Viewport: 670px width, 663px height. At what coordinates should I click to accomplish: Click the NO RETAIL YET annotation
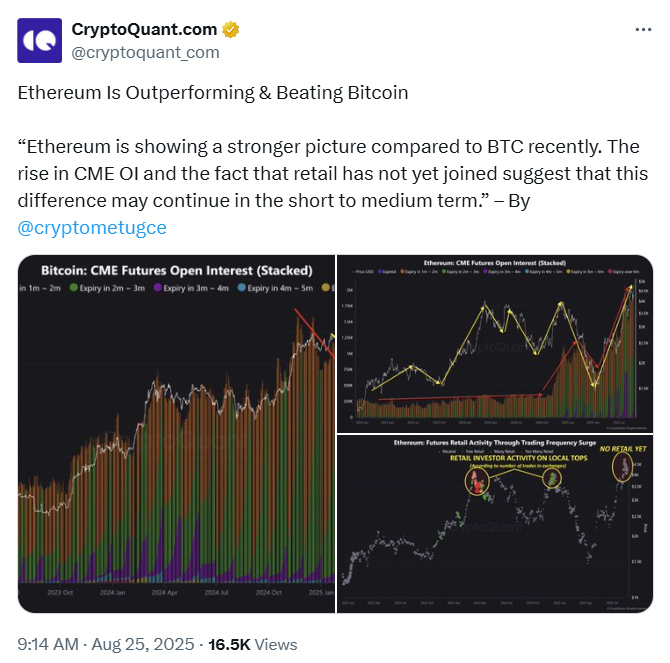point(623,449)
